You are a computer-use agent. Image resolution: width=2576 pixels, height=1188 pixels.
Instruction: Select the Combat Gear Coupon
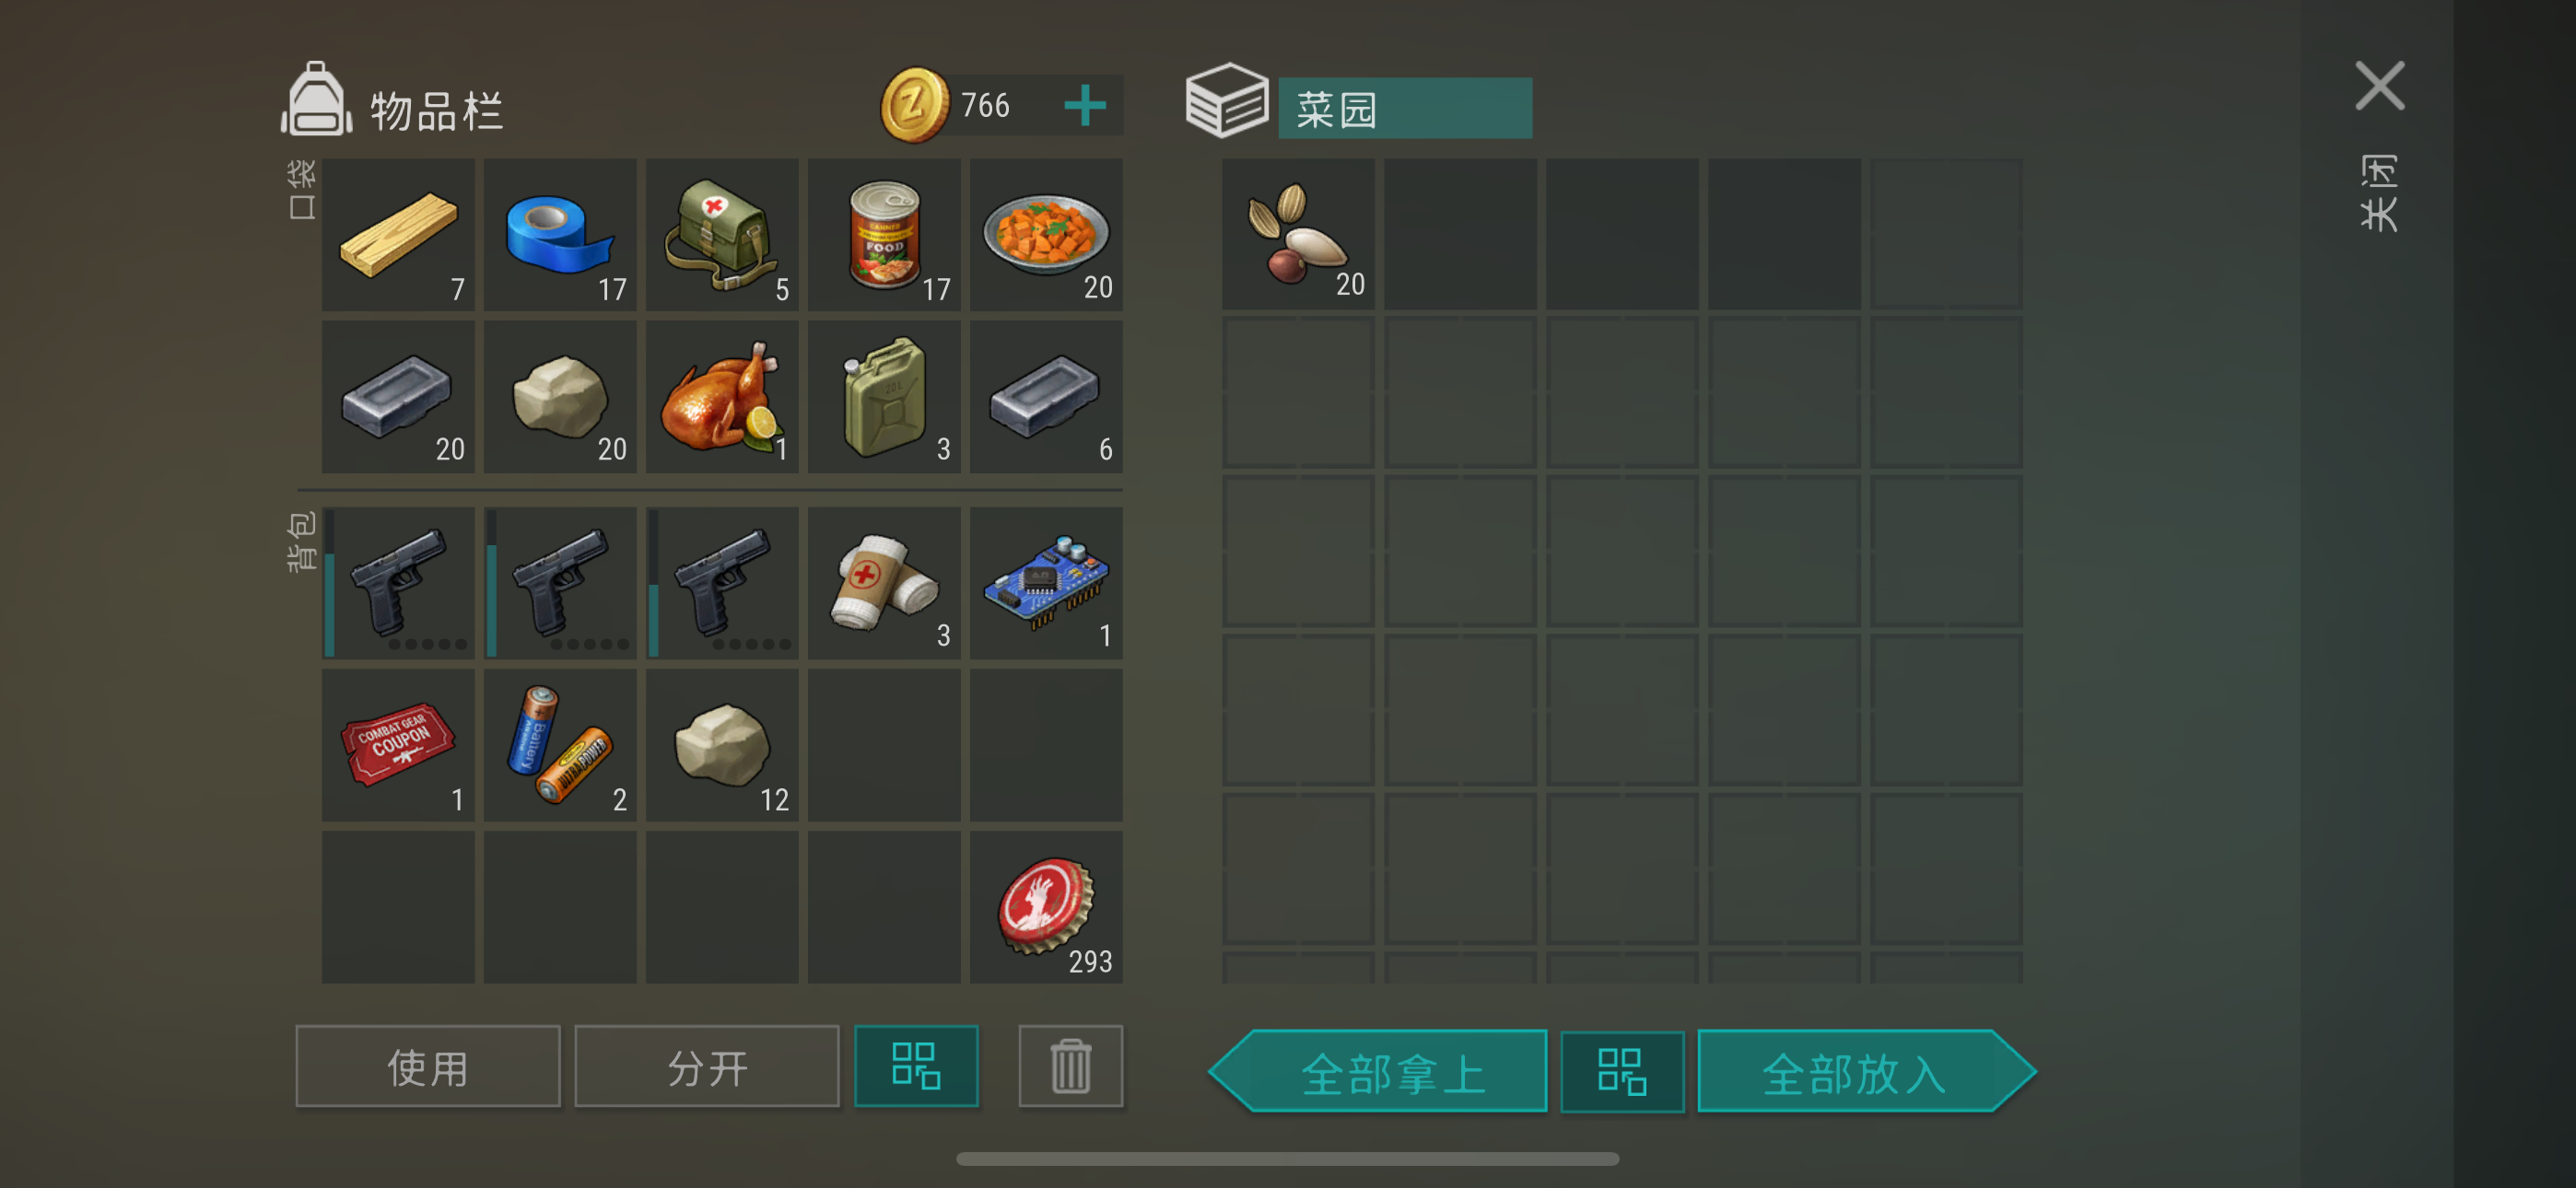[398, 745]
